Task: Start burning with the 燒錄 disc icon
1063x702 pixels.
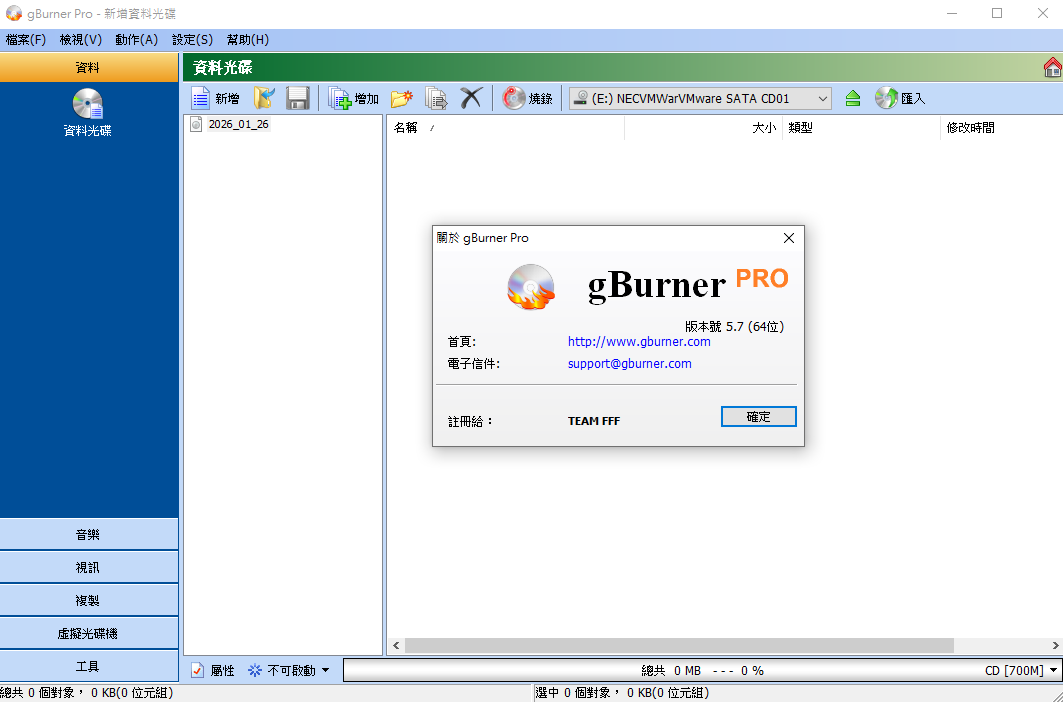Action: [513, 98]
